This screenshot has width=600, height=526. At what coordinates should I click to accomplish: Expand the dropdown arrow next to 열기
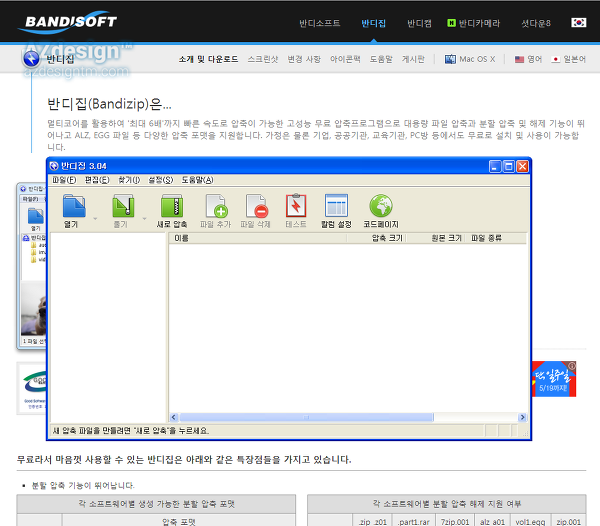[95, 218]
